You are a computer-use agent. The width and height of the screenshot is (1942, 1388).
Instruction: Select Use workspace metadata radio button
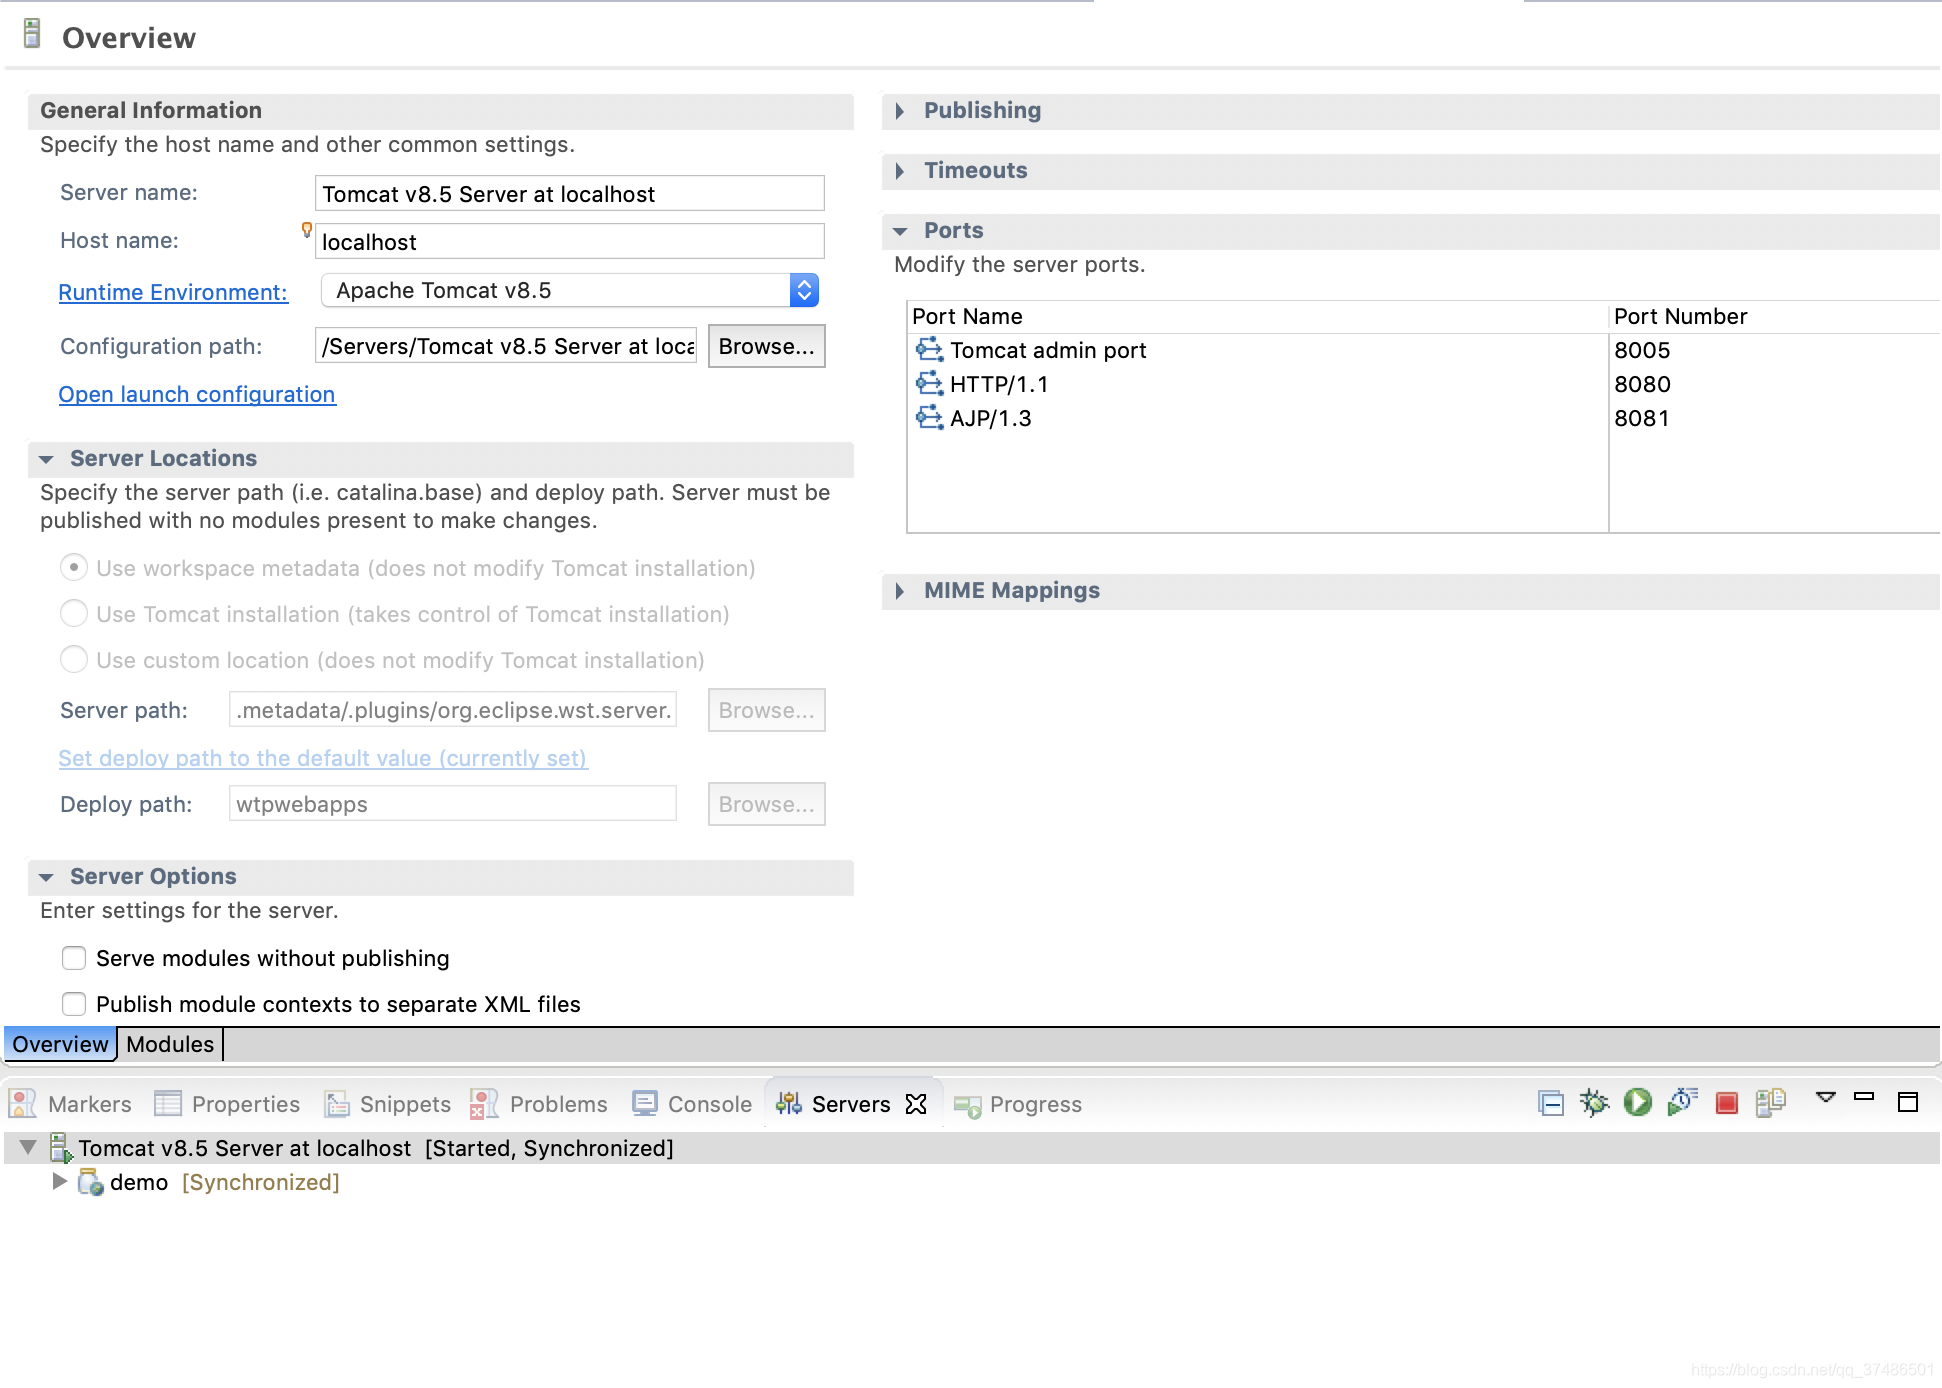[x=74, y=568]
